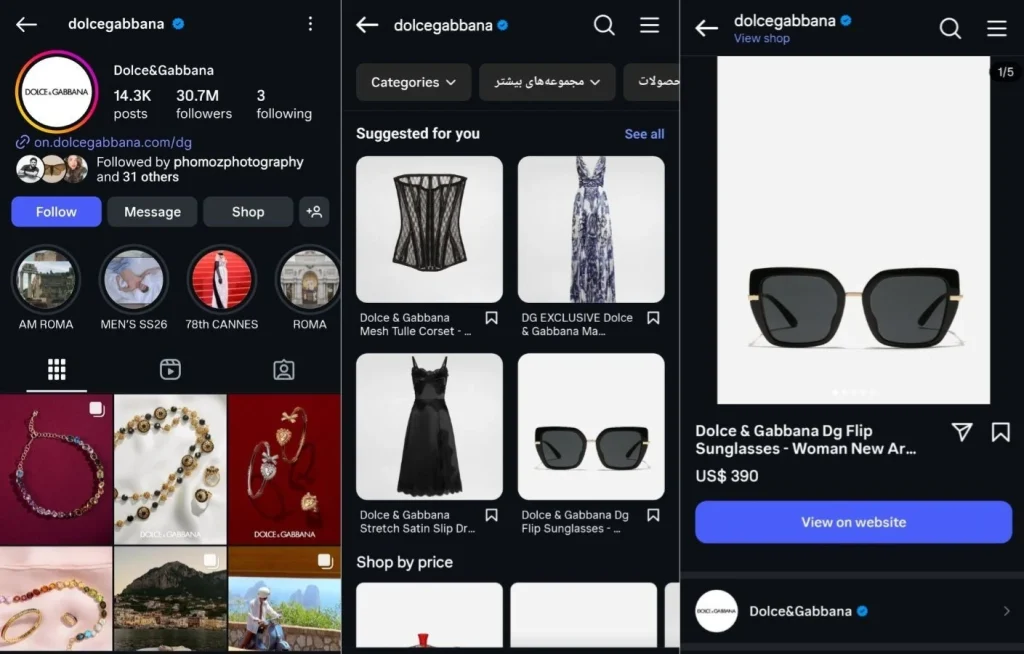The height and width of the screenshot is (654, 1024).
Task: Click the Message button
Action: [x=152, y=212]
